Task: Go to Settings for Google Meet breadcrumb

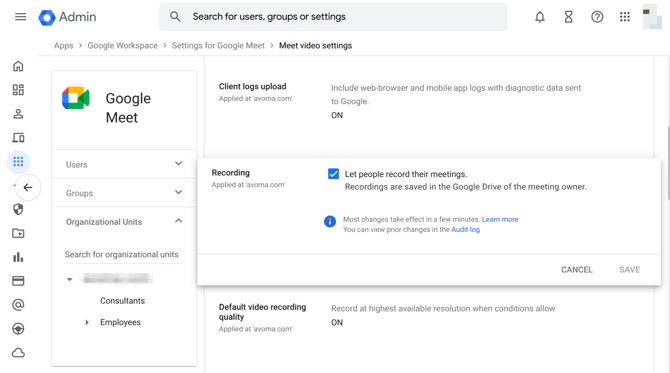Action: pos(218,46)
